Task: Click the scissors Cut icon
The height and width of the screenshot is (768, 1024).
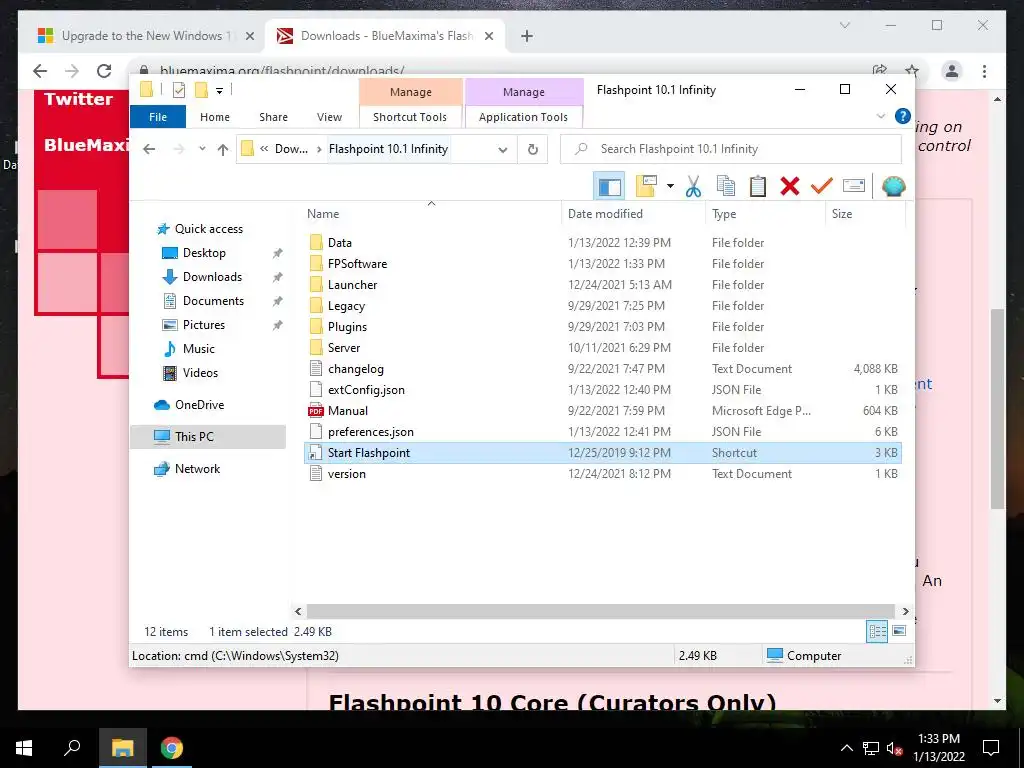Action: tap(693, 187)
